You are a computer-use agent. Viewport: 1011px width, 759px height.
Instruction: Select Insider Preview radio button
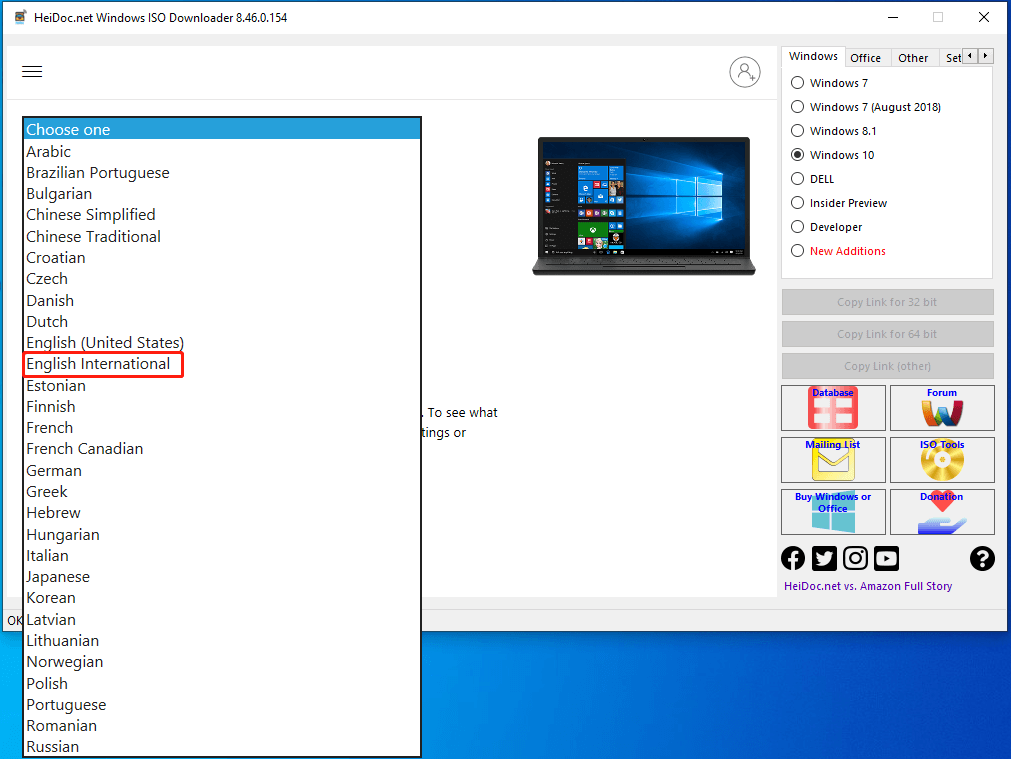[798, 203]
